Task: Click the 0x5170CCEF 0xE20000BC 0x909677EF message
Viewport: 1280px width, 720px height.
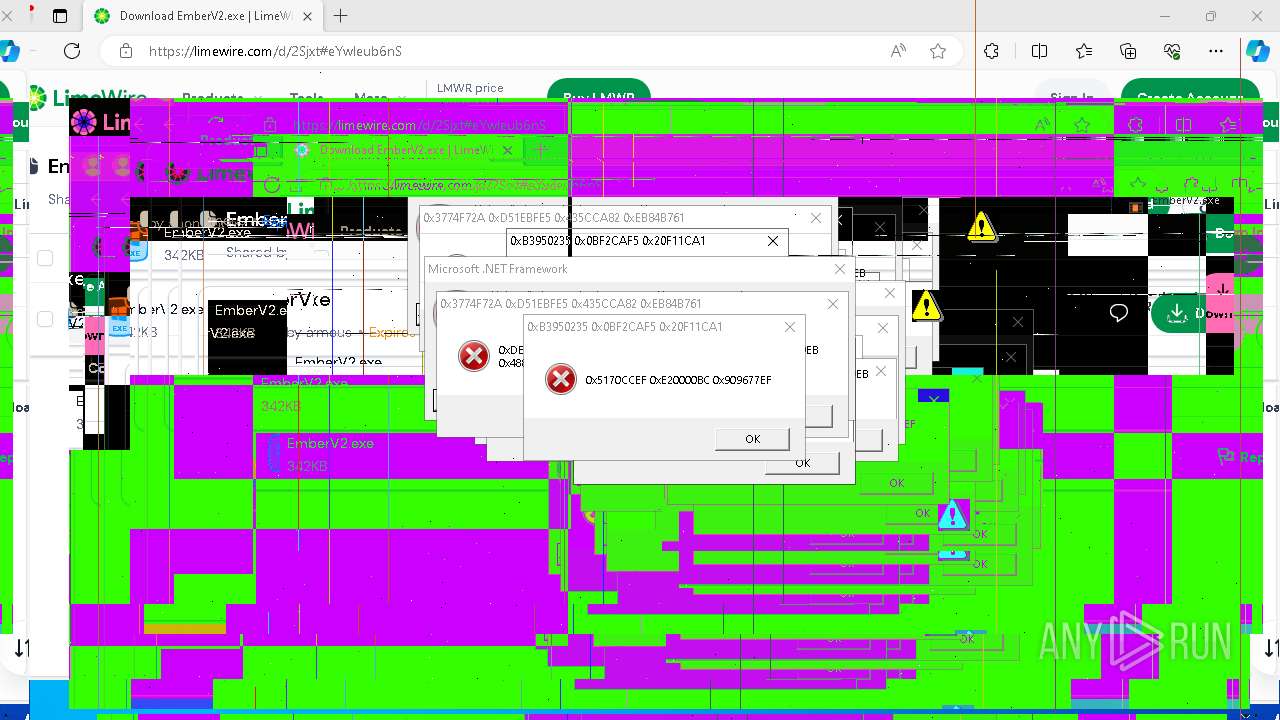Action: coord(678,380)
